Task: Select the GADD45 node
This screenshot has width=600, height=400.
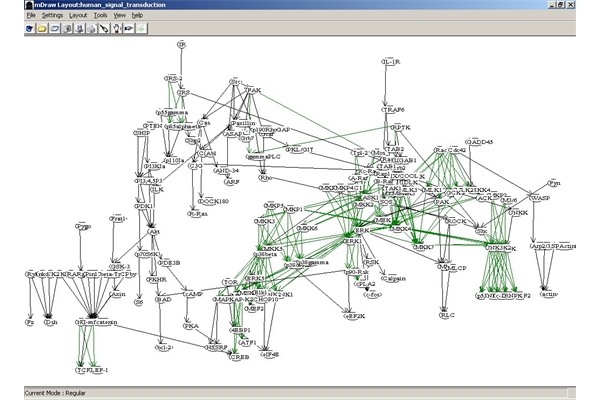Action: (480, 141)
